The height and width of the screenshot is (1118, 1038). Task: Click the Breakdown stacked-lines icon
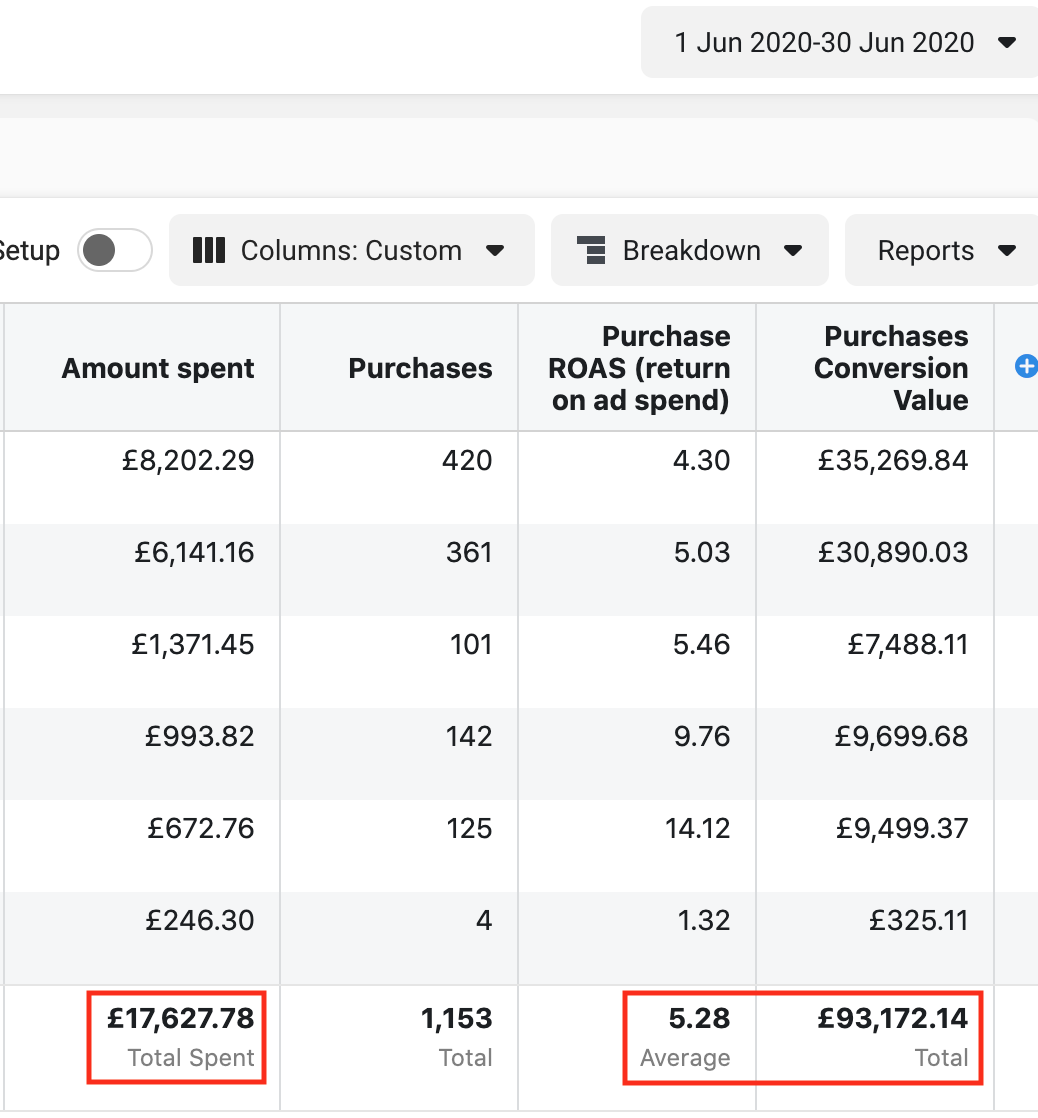click(x=592, y=250)
